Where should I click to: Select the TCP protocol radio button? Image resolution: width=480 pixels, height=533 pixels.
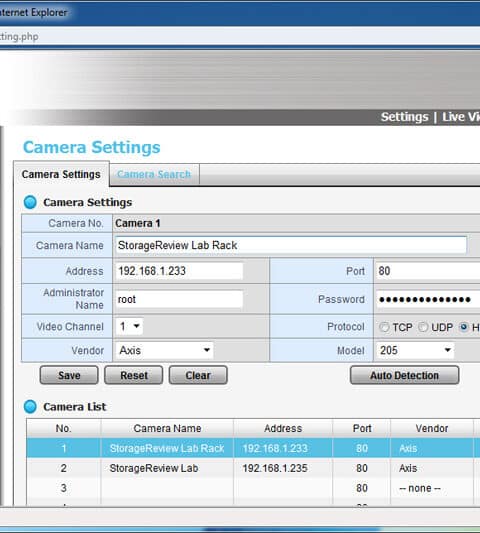tap(384, 327)
